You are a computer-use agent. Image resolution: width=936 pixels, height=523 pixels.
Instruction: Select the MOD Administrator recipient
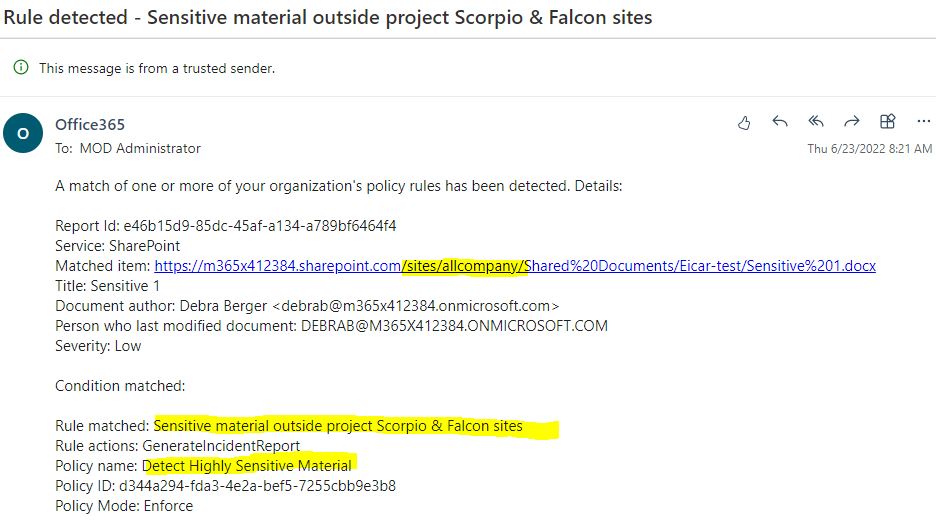tap(139, 148)
